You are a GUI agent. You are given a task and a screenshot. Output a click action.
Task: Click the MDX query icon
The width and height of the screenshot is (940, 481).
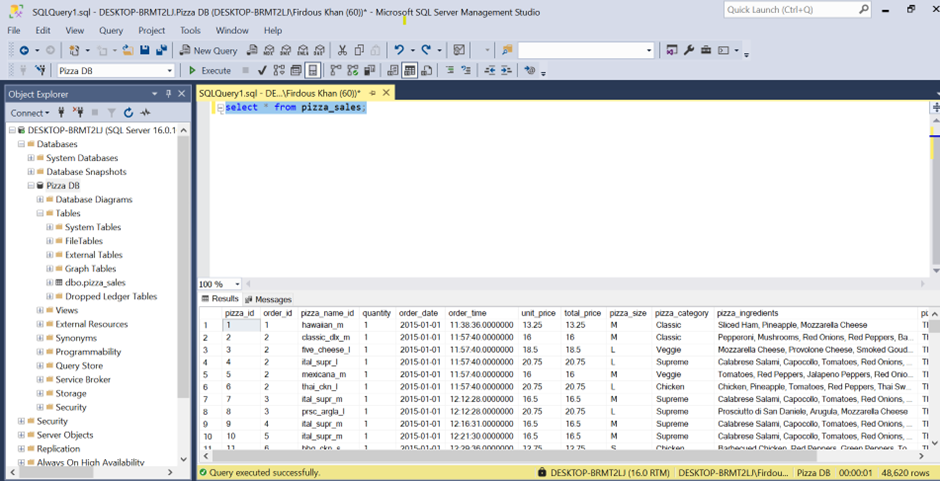click(x=269, y=50)
